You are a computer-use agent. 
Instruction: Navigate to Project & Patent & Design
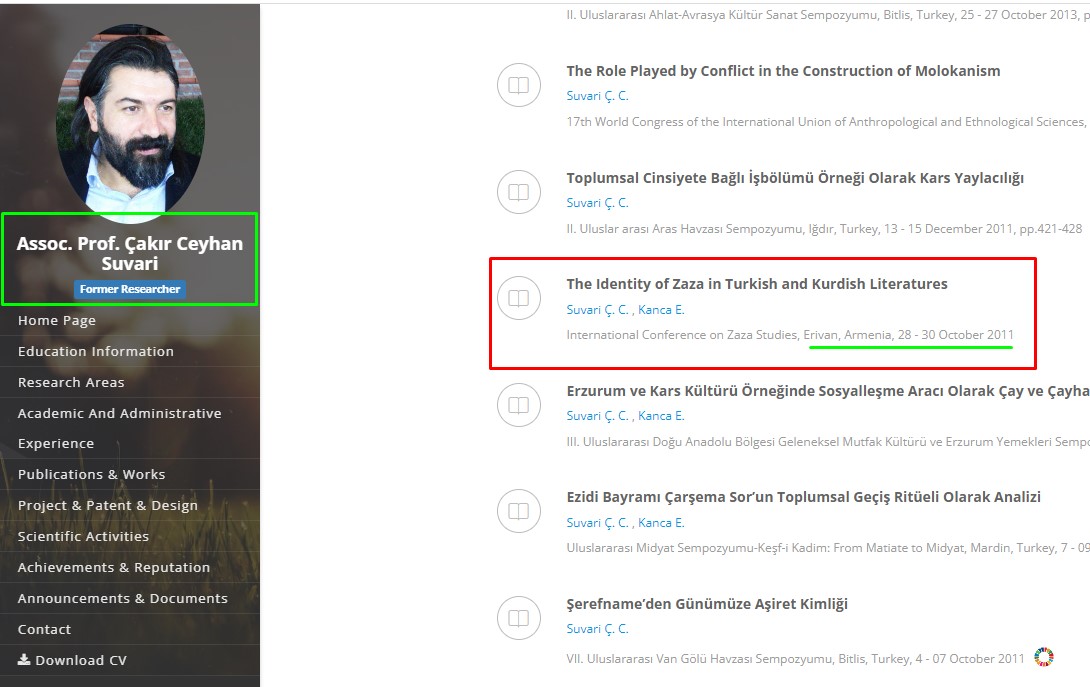107,505
